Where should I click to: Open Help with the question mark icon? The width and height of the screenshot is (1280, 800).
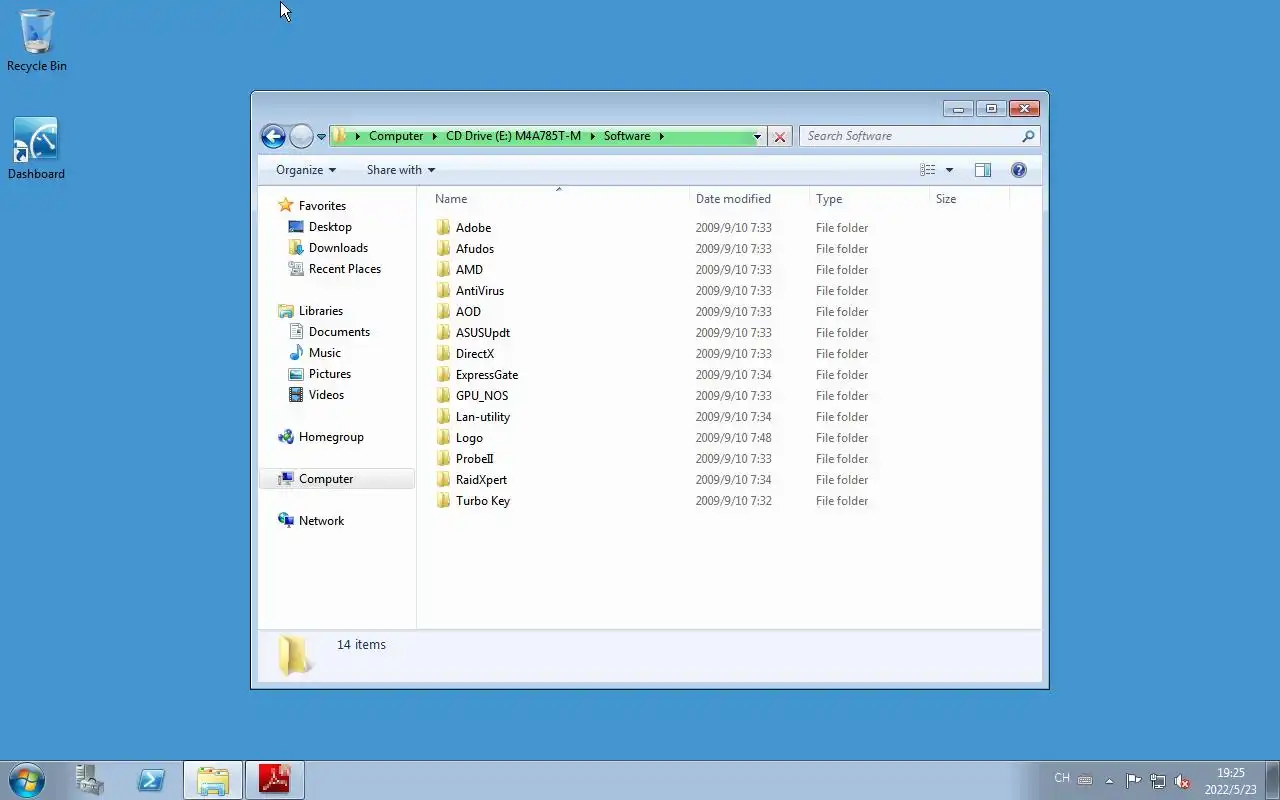1019,170
